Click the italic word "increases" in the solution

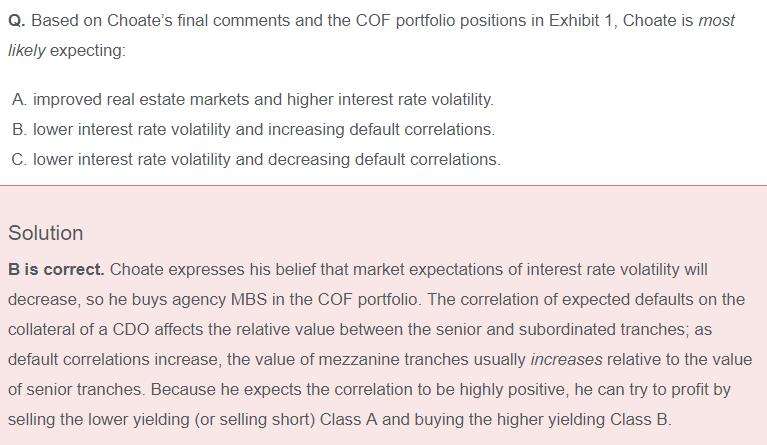point(566,360)
